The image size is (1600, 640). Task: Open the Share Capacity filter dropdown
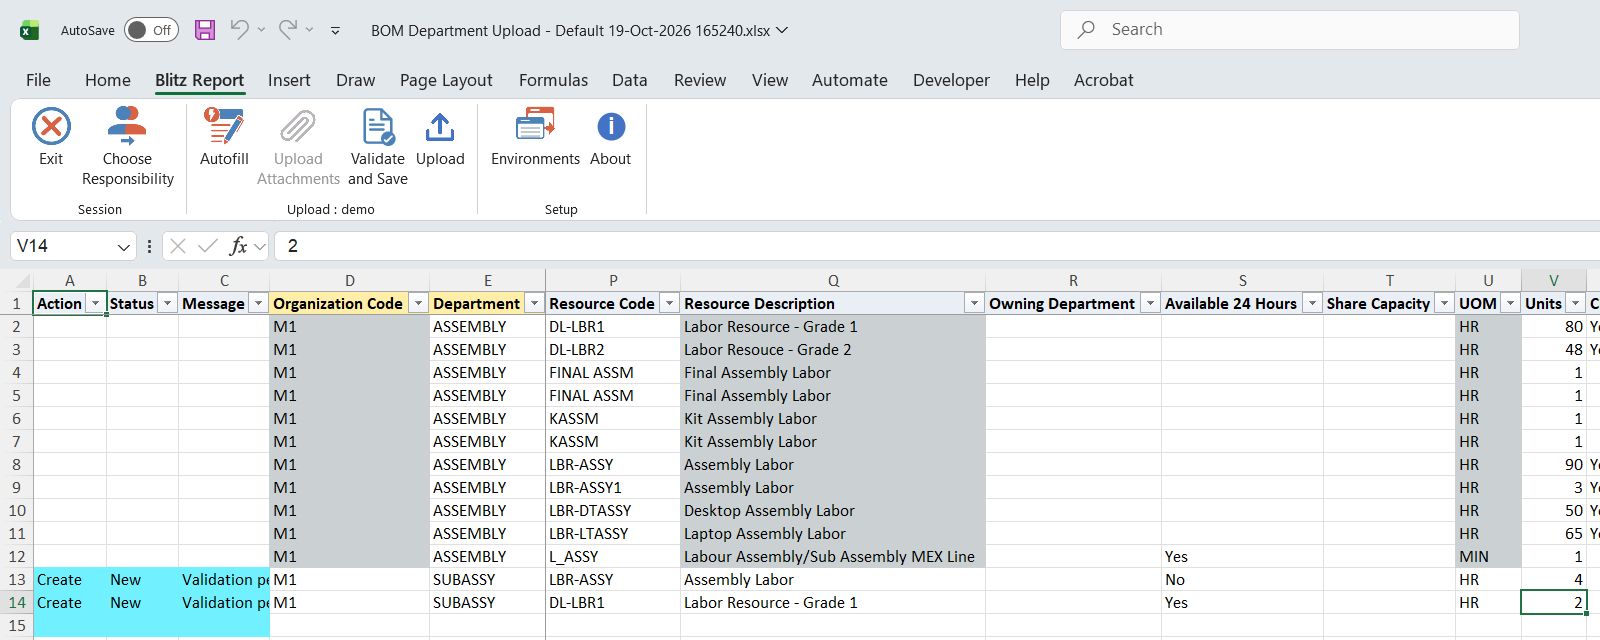(x=1444, y=303)
